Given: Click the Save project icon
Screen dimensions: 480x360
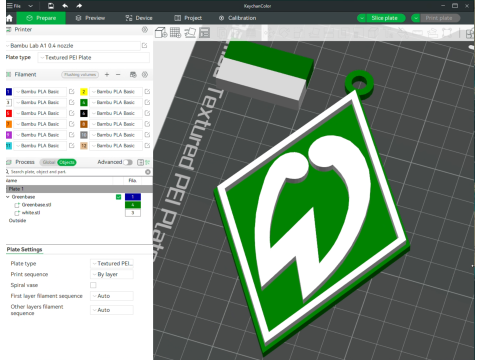Looking at the screenshot, I should pos(51,6).
